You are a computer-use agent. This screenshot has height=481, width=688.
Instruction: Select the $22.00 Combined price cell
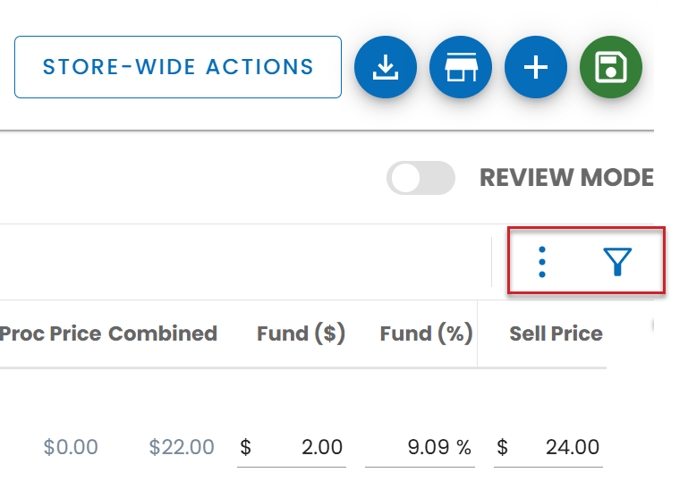[181, 447]
